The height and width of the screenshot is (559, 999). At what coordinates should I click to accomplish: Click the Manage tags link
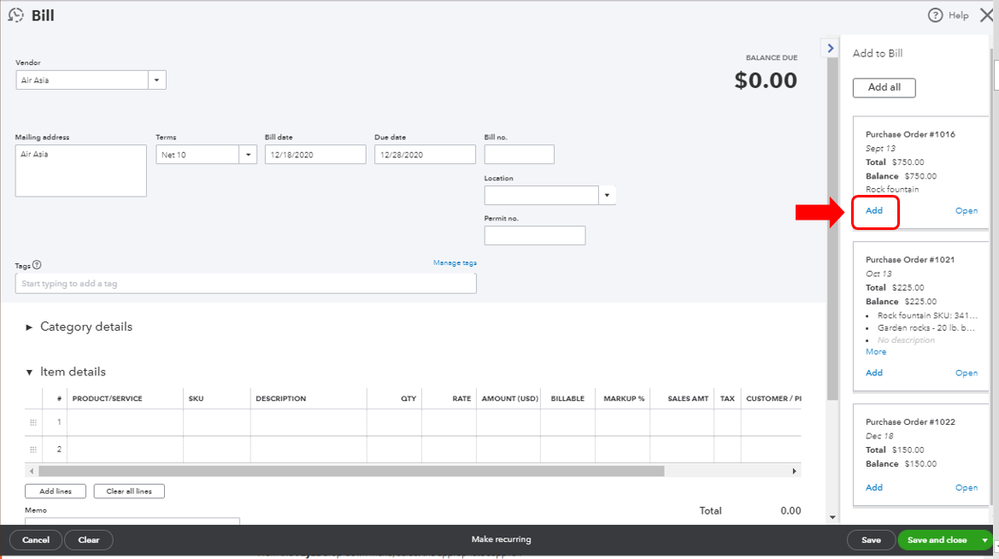(454, 263)
